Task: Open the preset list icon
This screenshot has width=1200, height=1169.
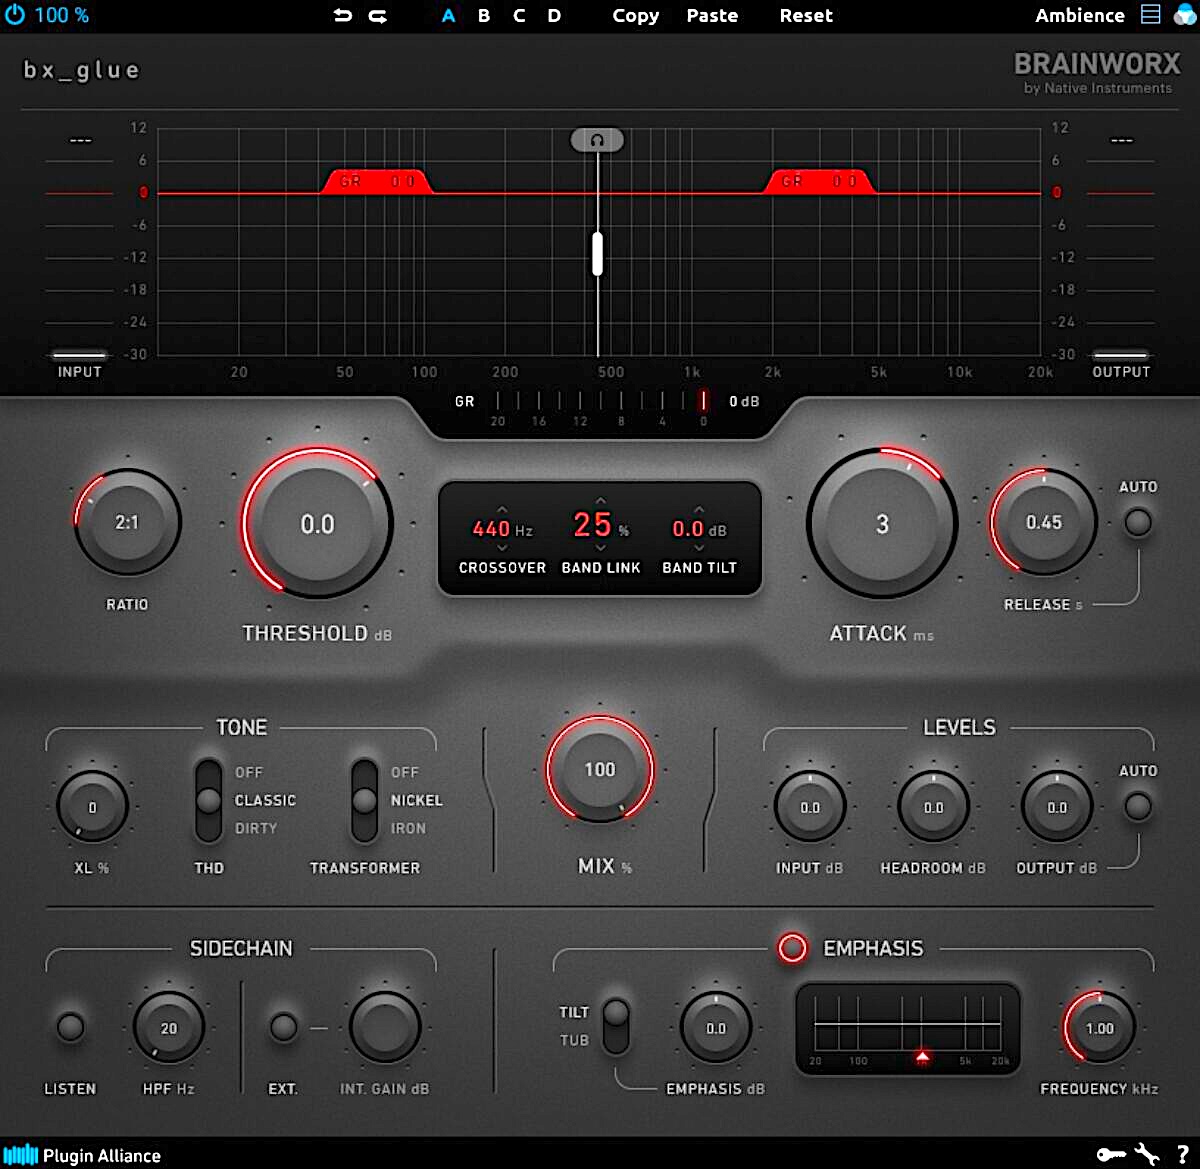Action: (x=1151, y=15)
